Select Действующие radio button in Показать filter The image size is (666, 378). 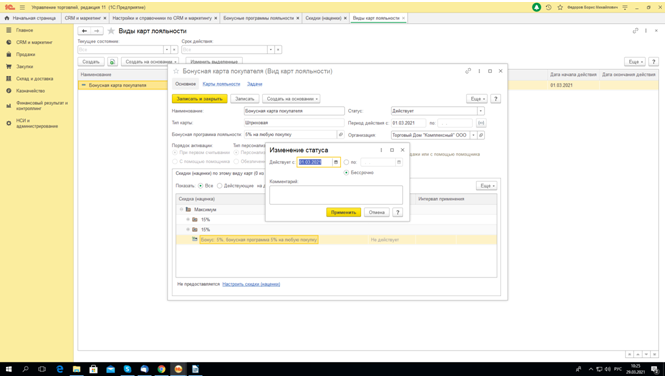[219, 186]
